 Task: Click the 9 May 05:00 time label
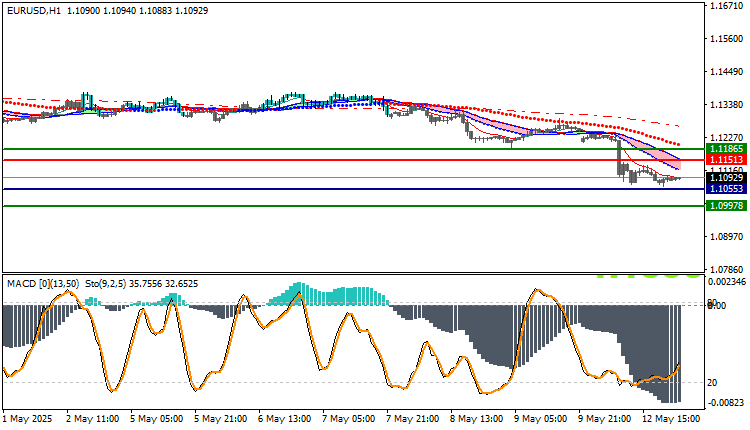(540, 419)
